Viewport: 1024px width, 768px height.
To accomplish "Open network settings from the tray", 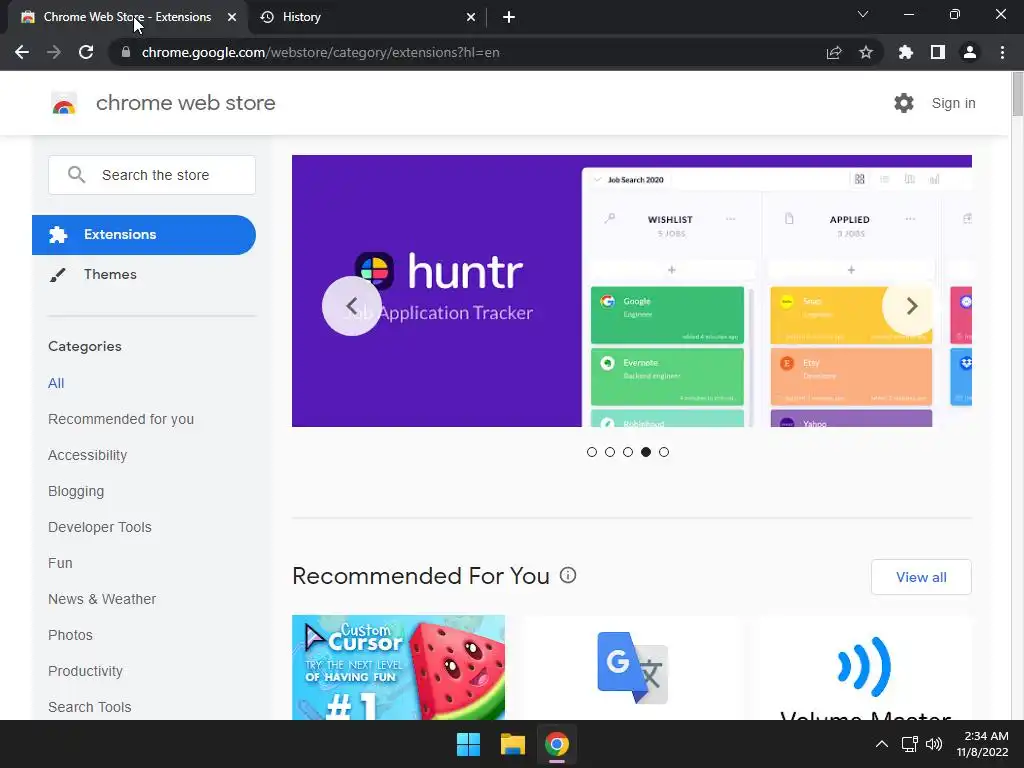I will point(909,744).
